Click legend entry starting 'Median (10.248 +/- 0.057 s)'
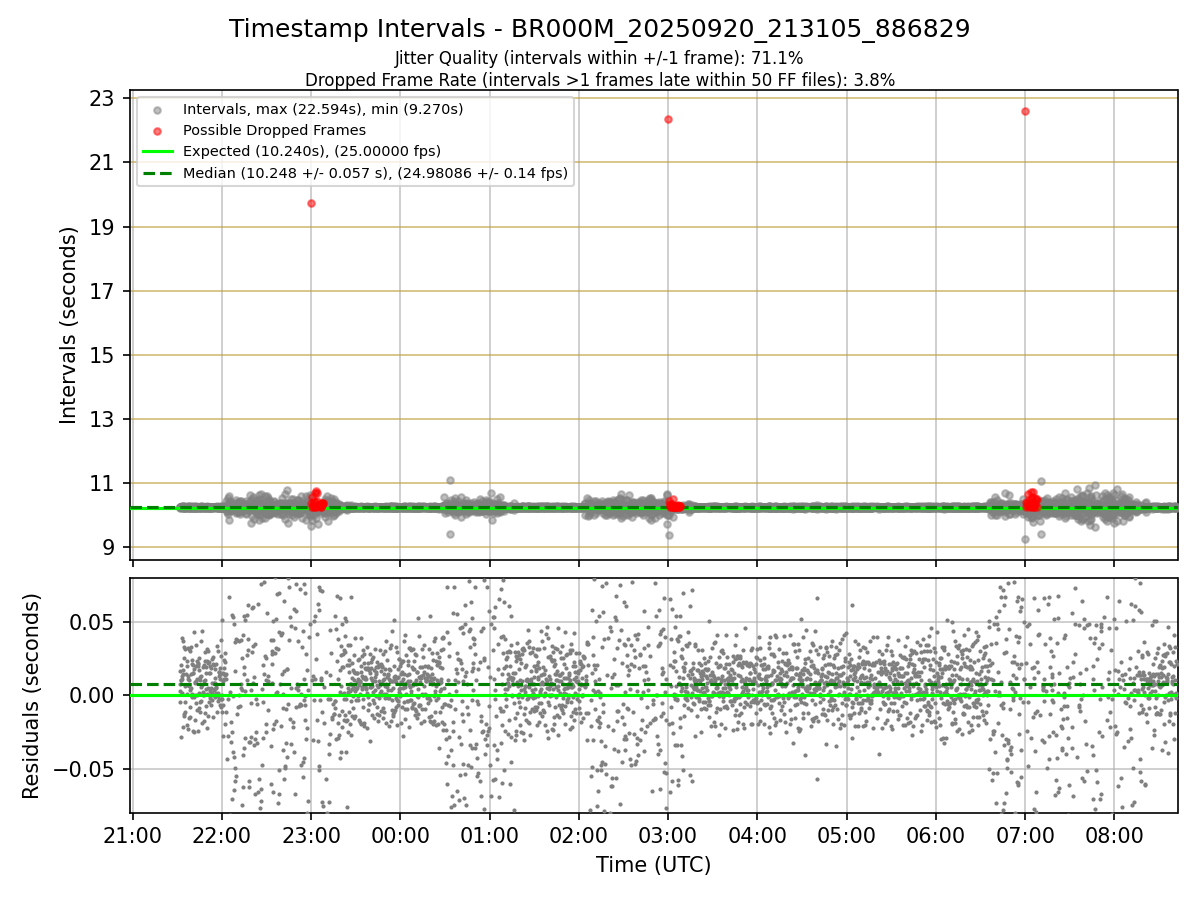Screen dimensions: 1200x900 pos(375,173)
